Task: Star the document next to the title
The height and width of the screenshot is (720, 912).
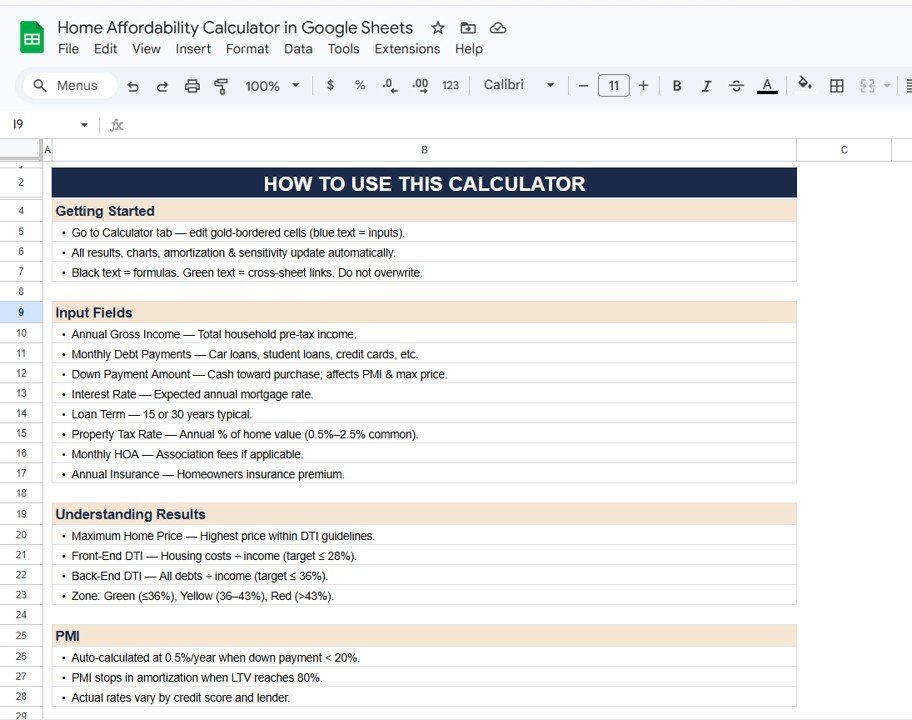Action: coord(438,28)
